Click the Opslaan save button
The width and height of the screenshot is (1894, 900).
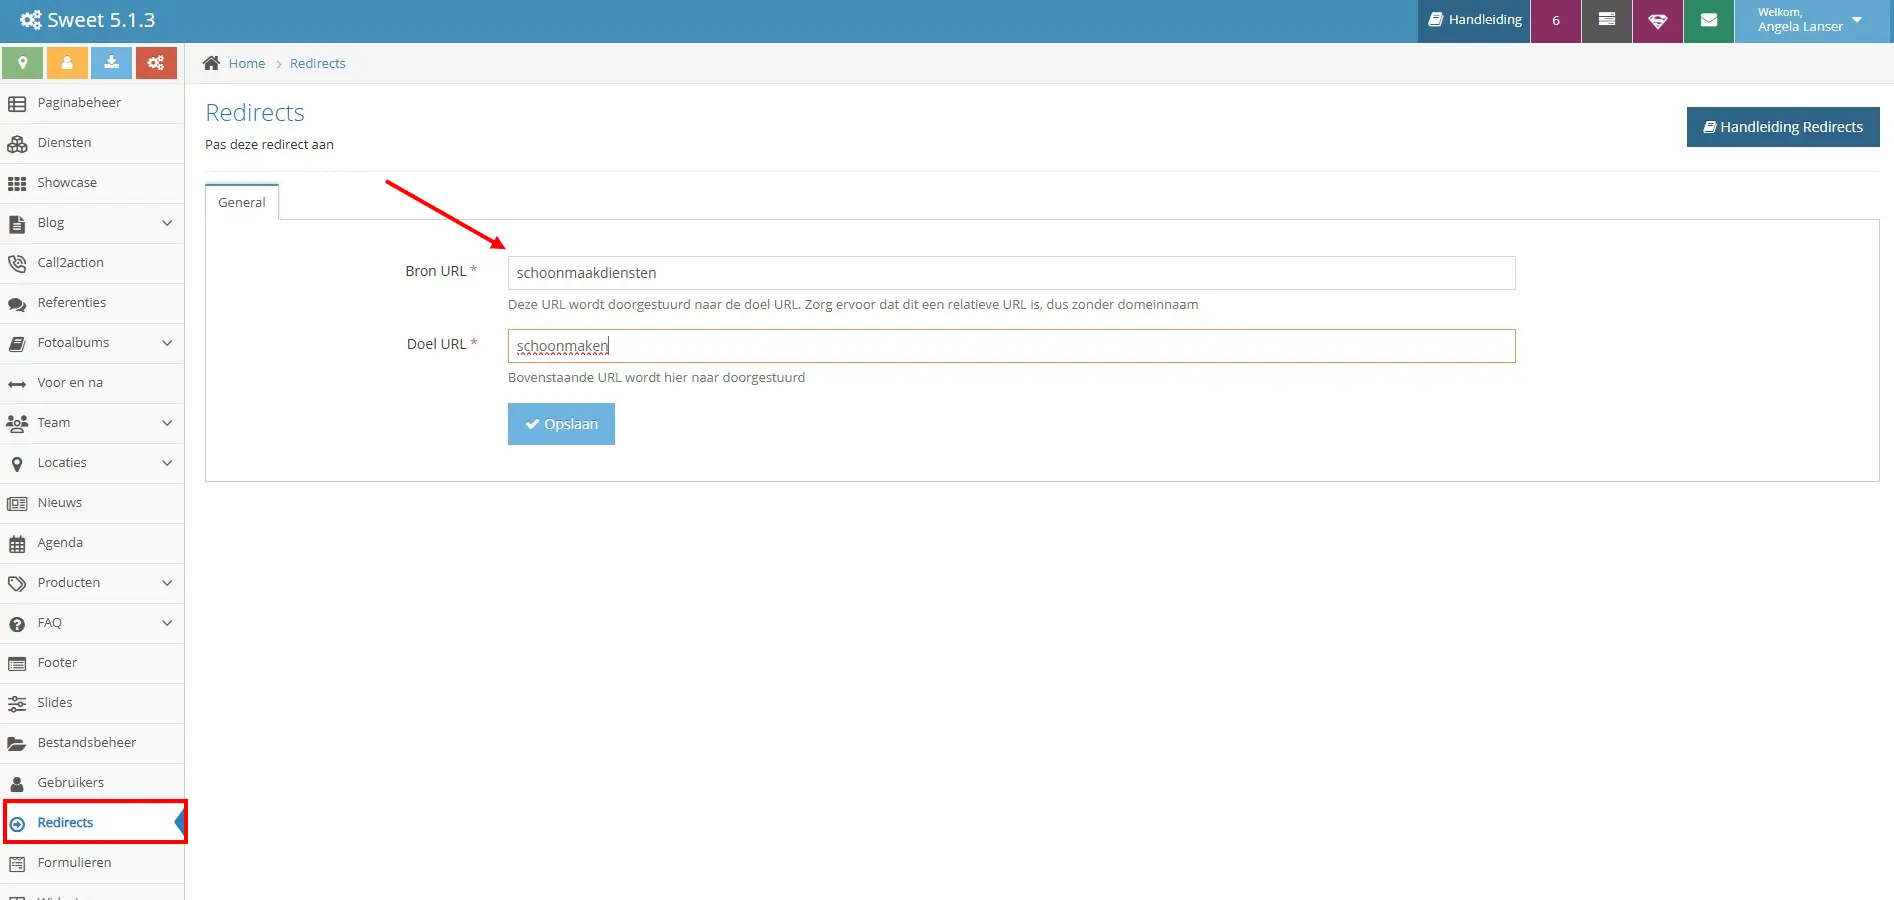(561, 424)
